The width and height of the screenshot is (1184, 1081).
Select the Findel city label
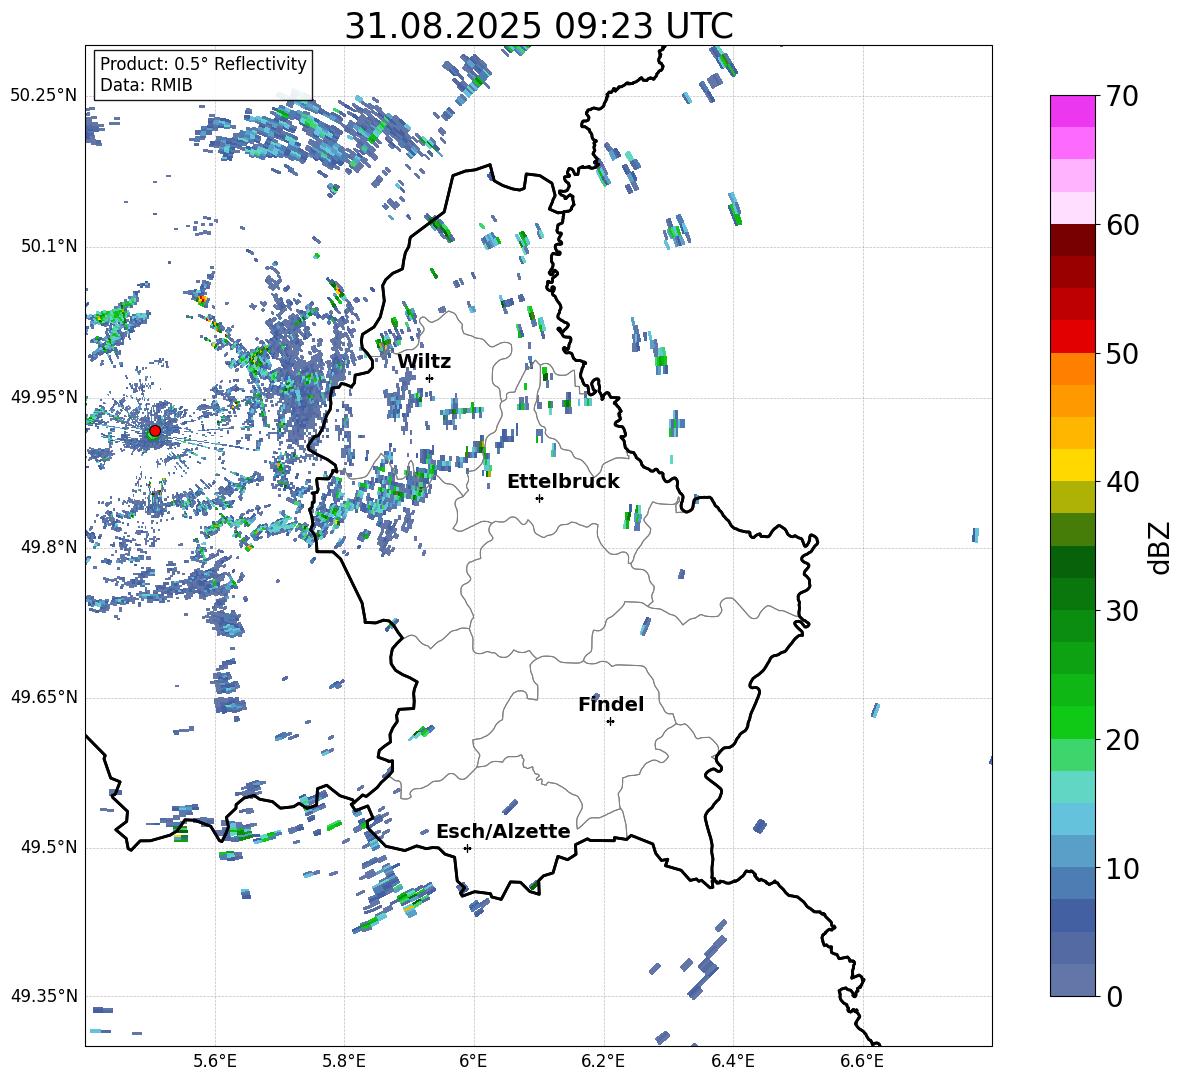coord(611,704)
